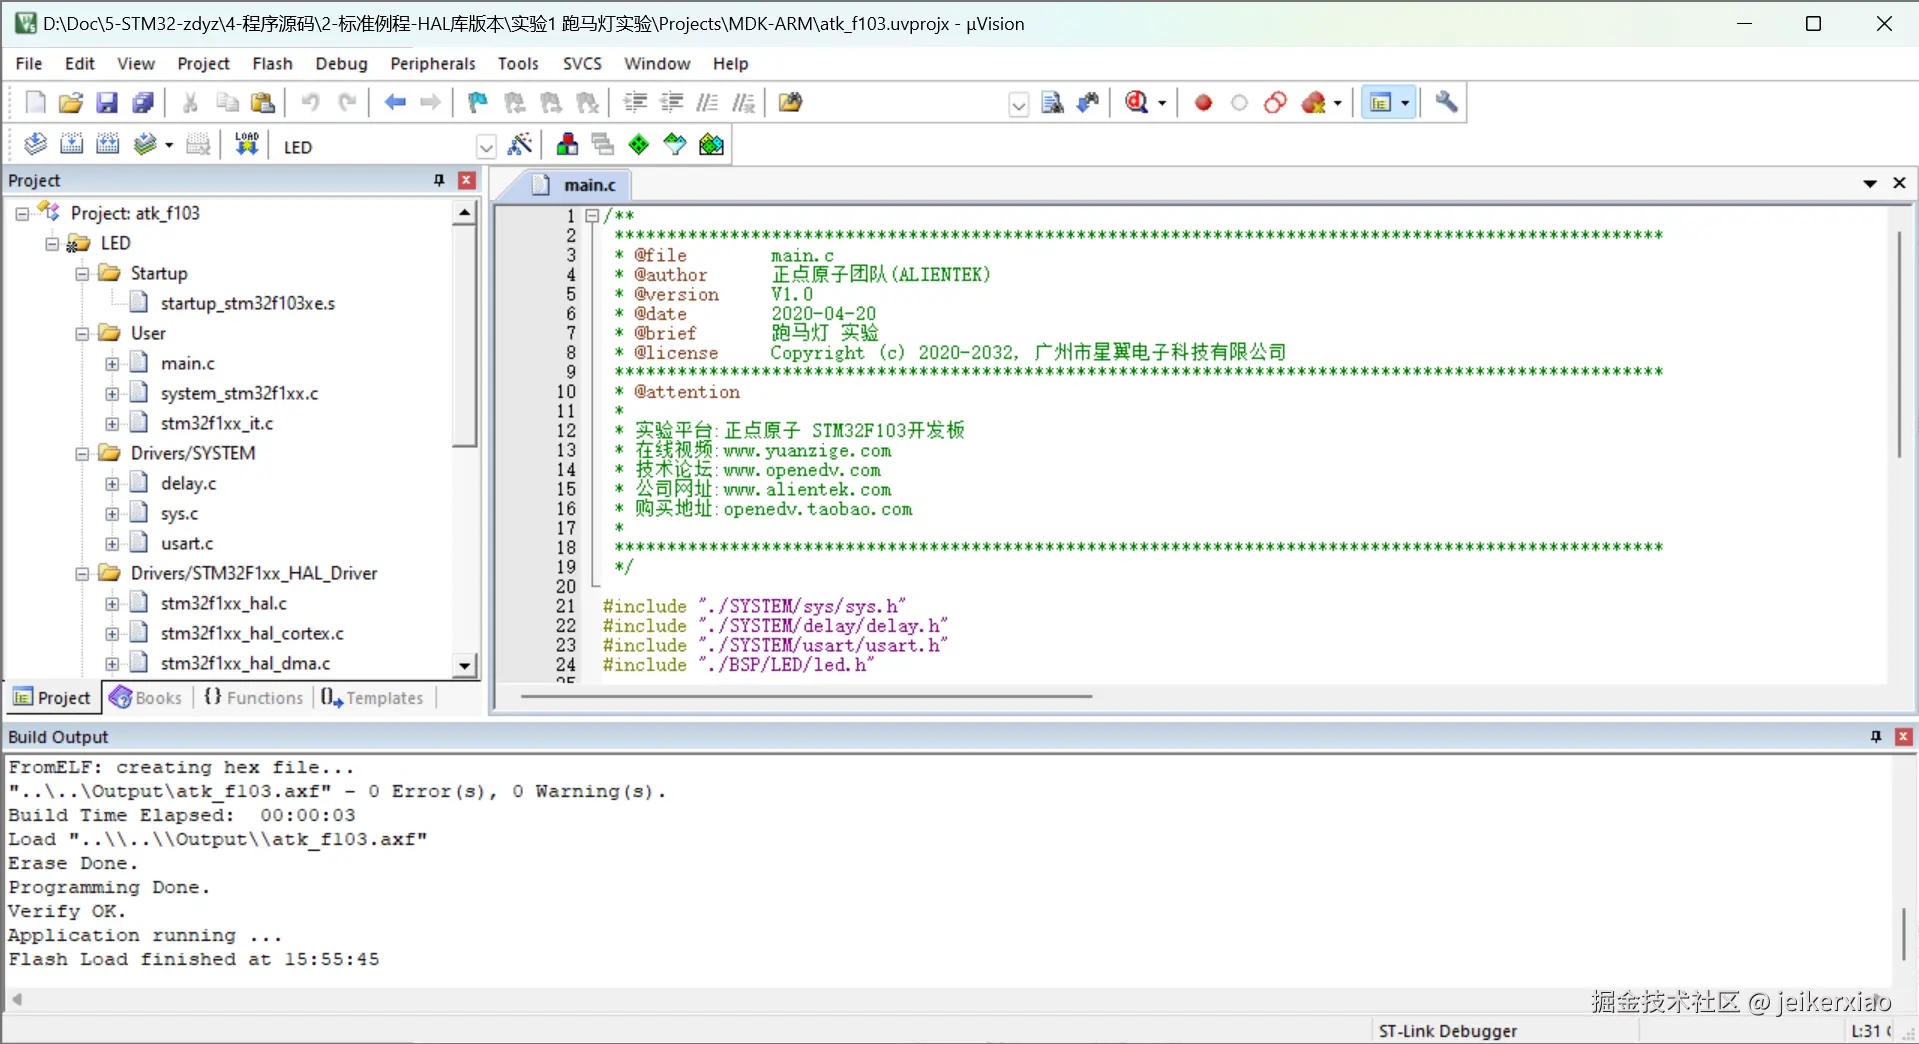
Task: Switch to the Templates tab
Action: point(373,697)
